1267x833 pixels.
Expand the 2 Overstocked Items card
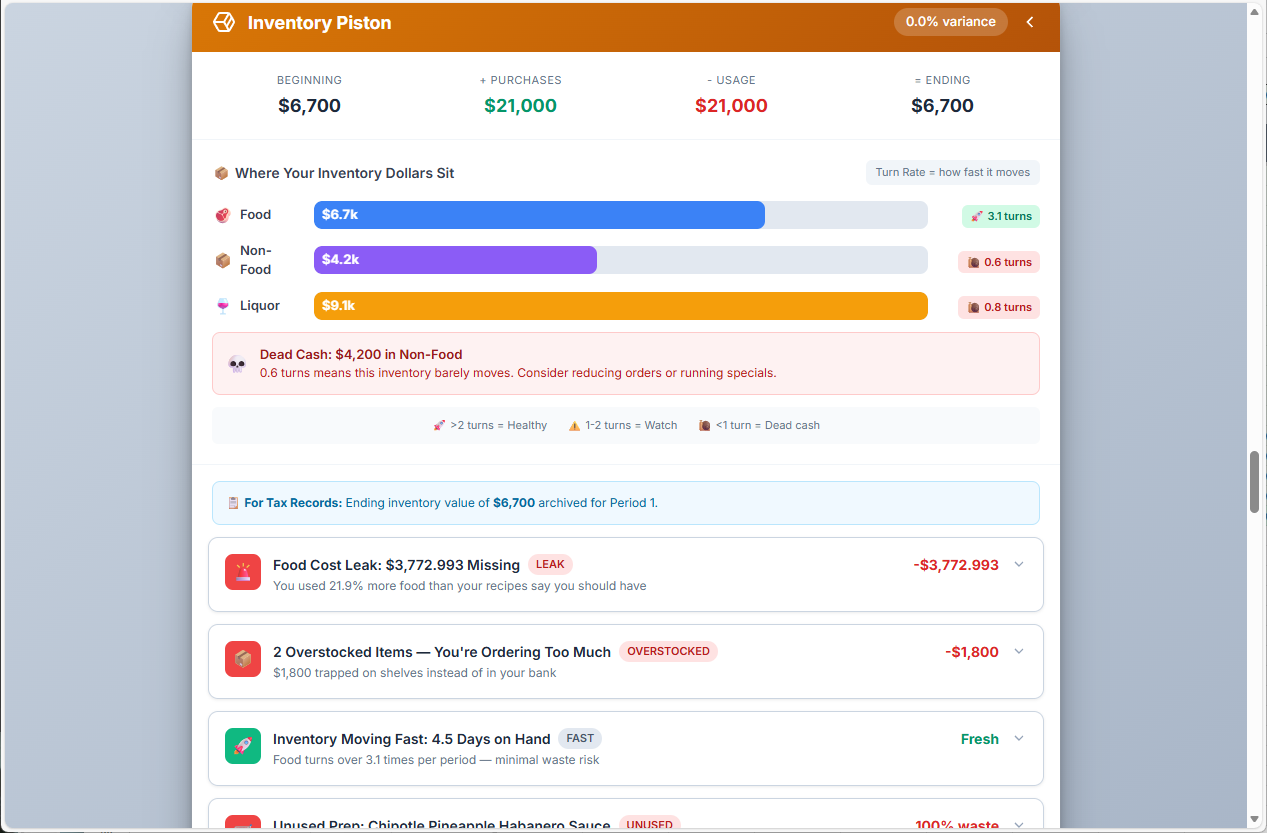1018,651
